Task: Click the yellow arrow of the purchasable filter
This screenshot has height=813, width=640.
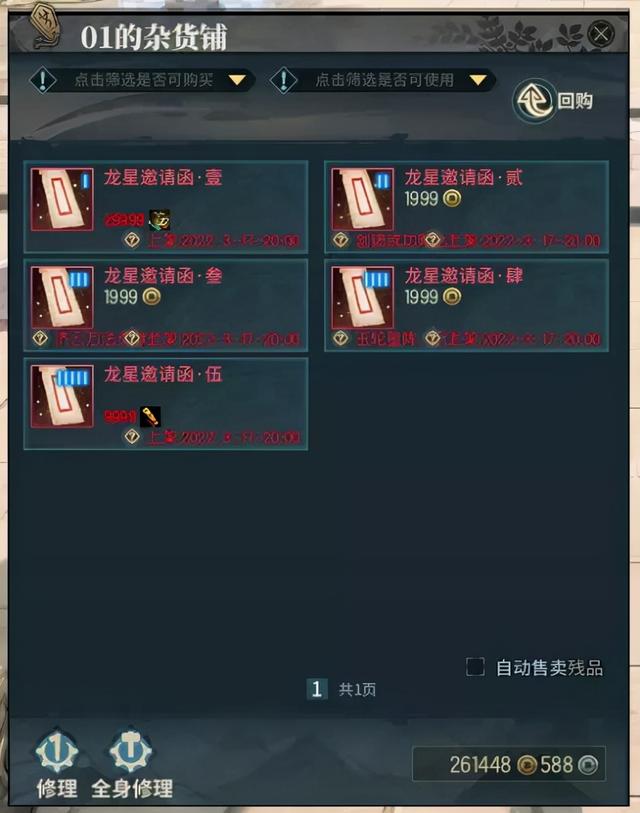Action: click(x=237, y=80)
